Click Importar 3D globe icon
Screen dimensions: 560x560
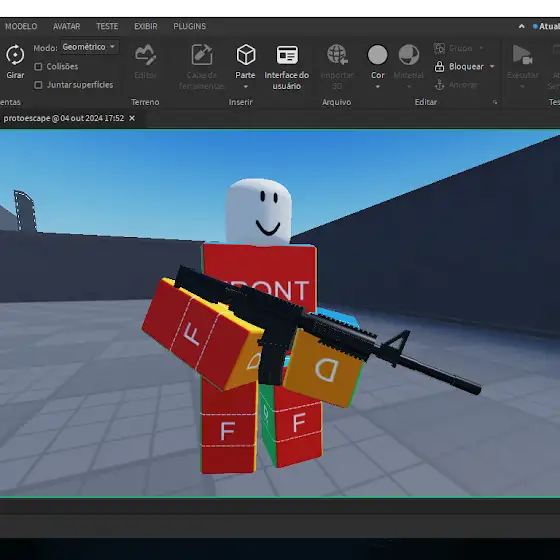coord(337,54)
